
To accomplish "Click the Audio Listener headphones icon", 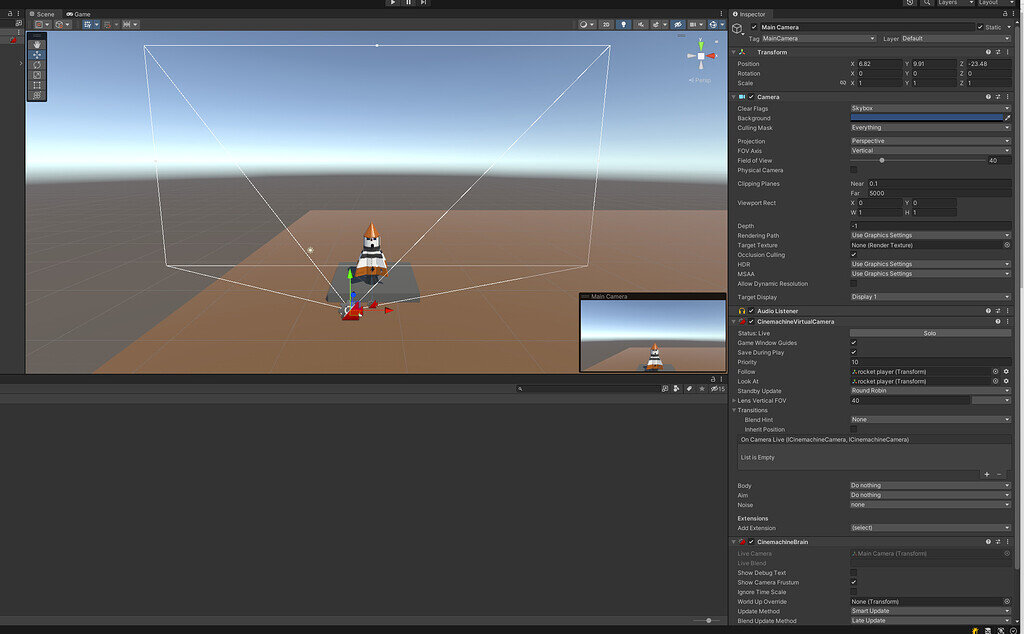I will 744,310.
